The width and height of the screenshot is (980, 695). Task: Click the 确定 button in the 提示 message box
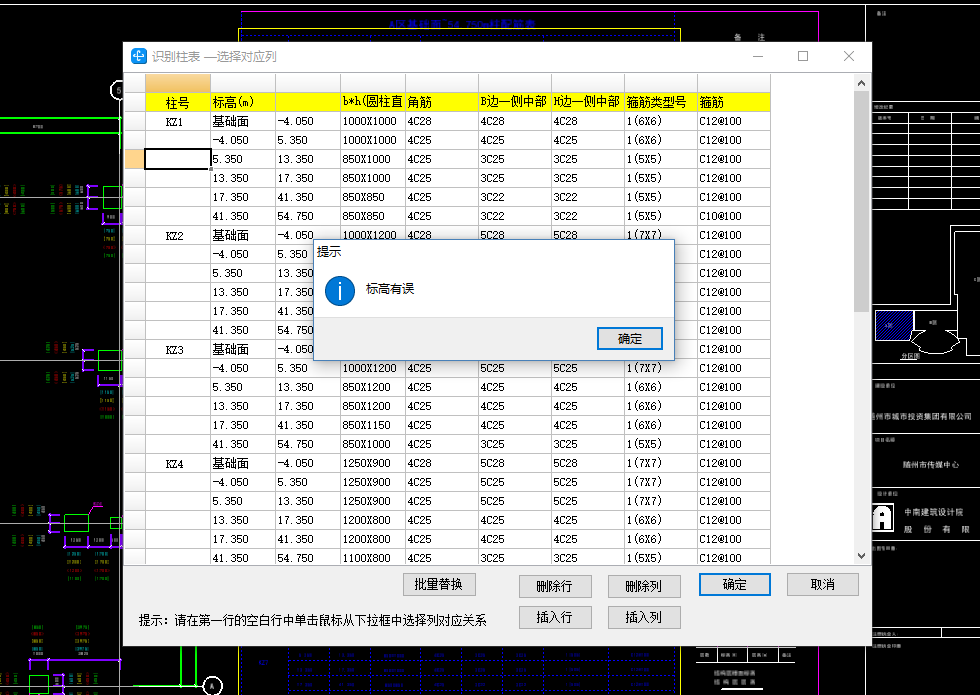tap(629, 338)
